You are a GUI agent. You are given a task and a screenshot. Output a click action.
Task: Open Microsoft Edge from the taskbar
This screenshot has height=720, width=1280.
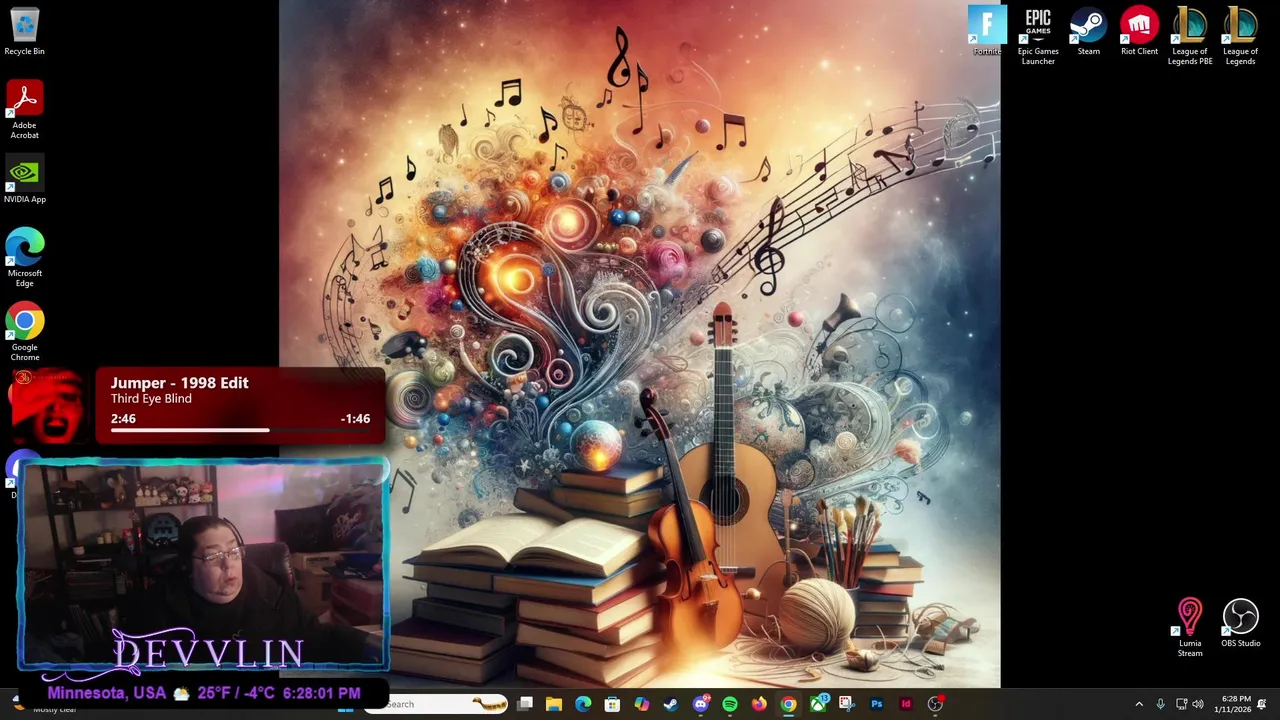(x=583, y=704)
